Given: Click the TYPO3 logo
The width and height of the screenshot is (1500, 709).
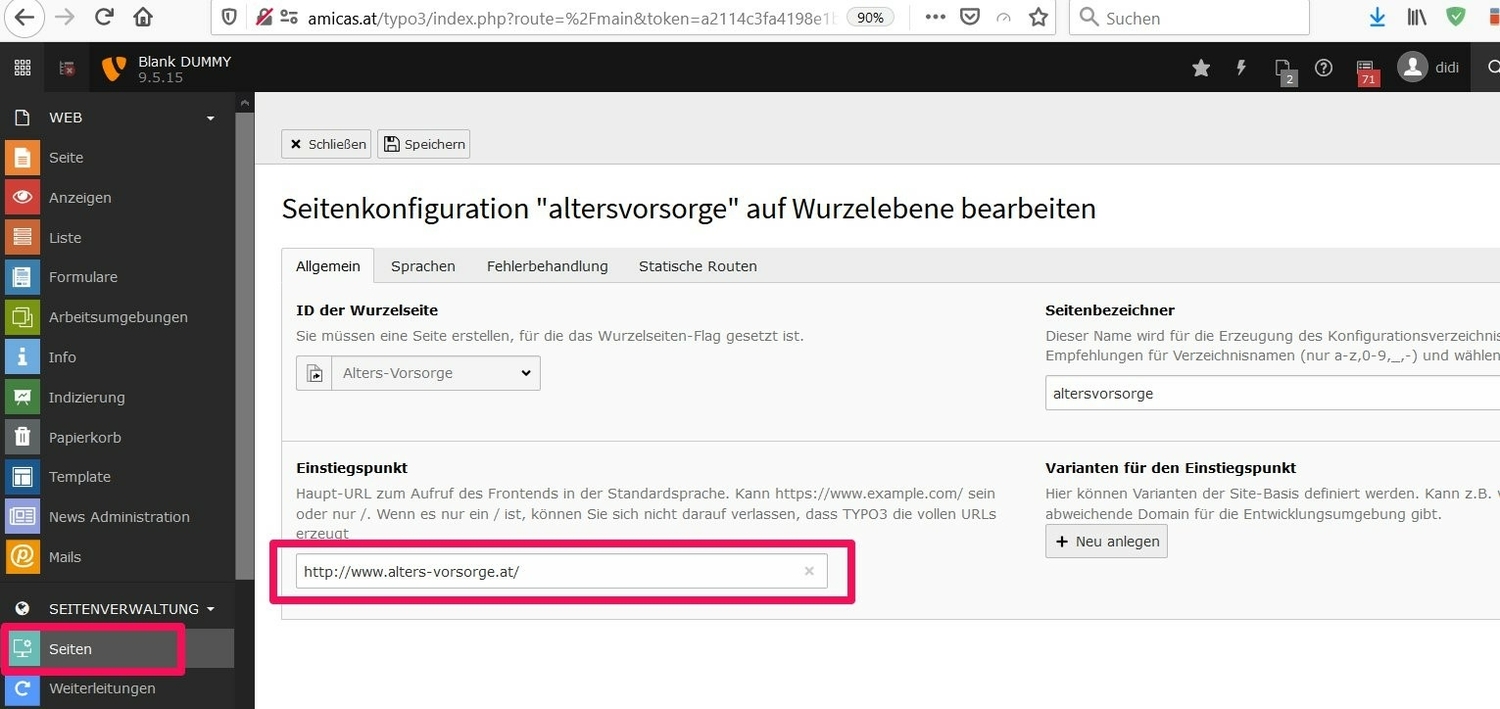Looking at the screenshot, I should [x=115, y=68].
